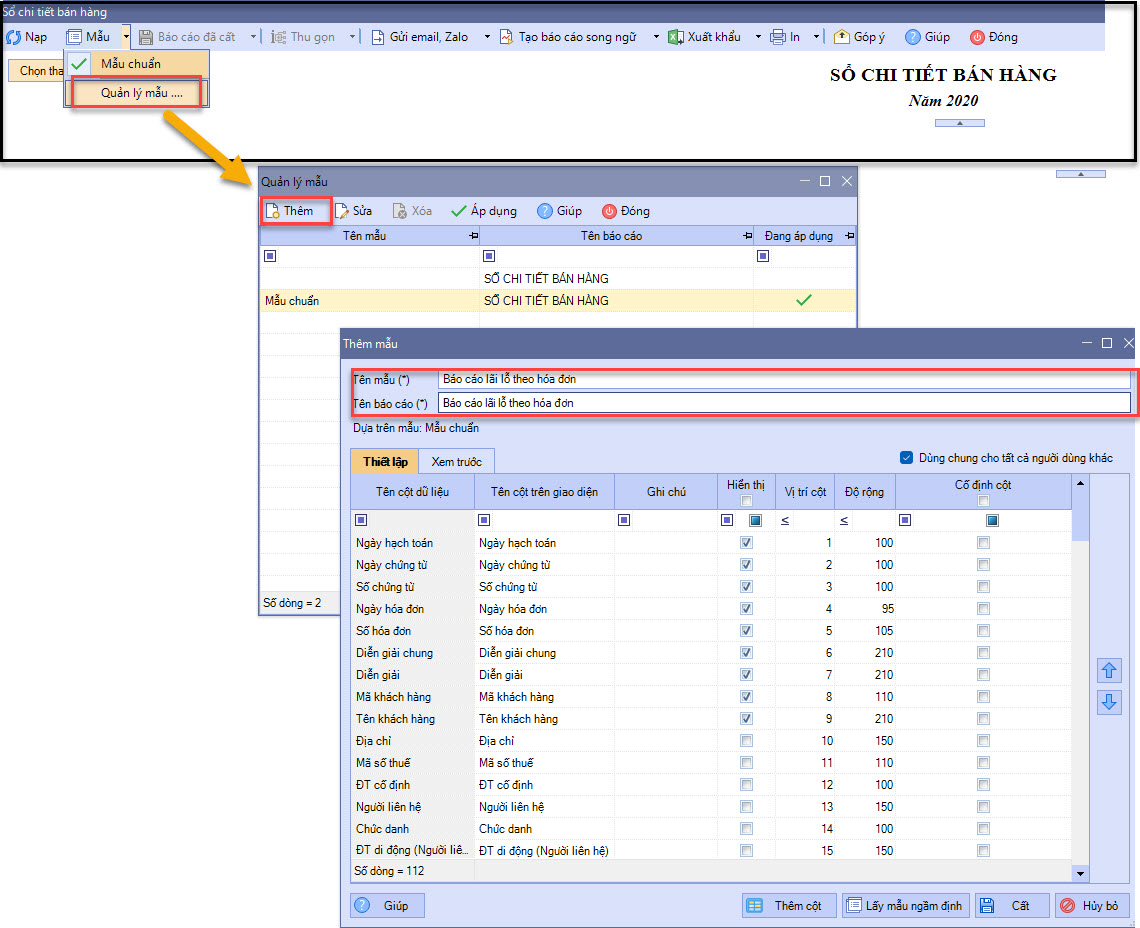Click the Tên mẫu input field

tap(783, 380)
